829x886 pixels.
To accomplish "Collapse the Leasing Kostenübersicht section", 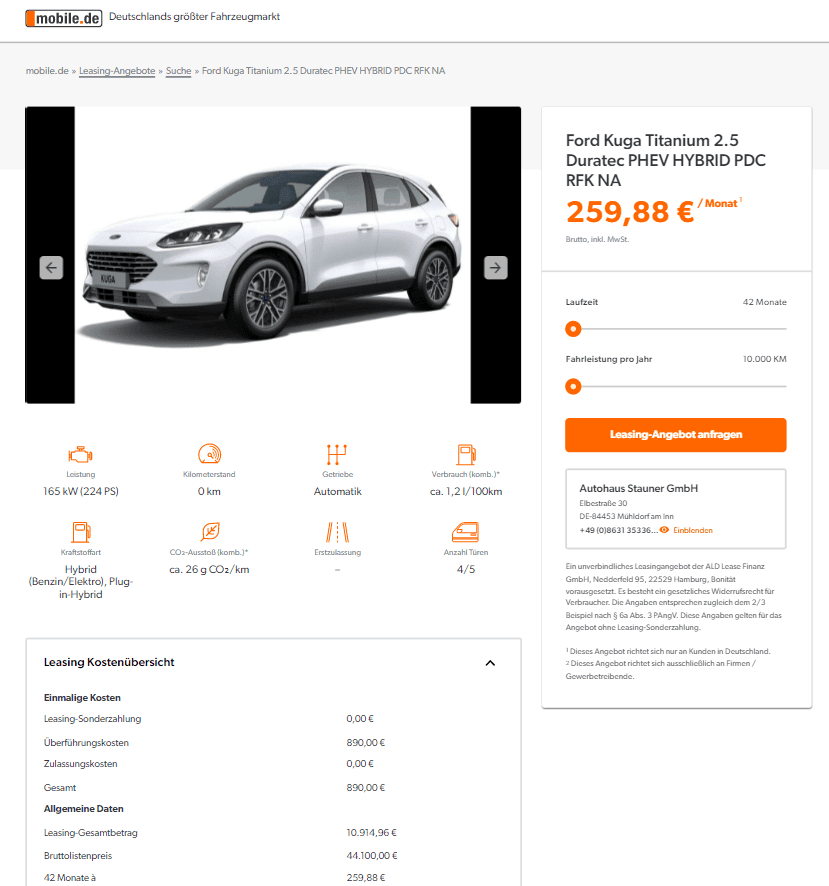I will coord(490,663).
